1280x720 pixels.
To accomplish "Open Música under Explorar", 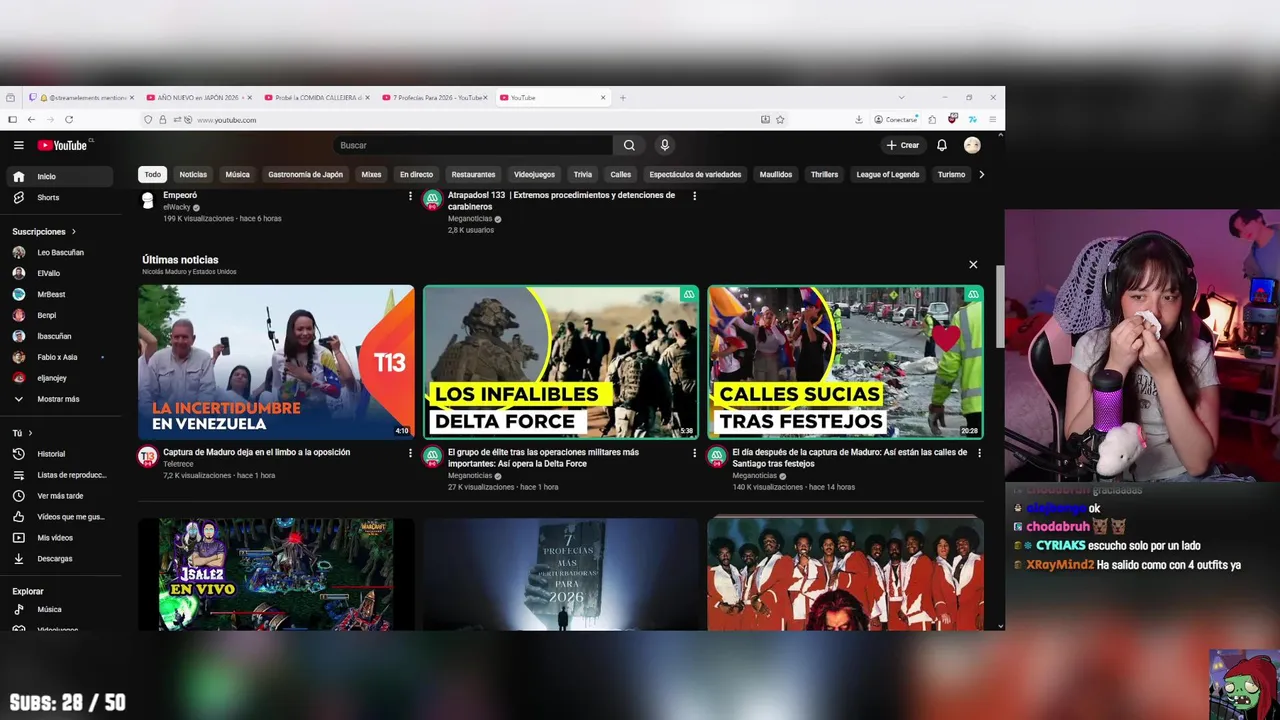I will coord(60,609).
